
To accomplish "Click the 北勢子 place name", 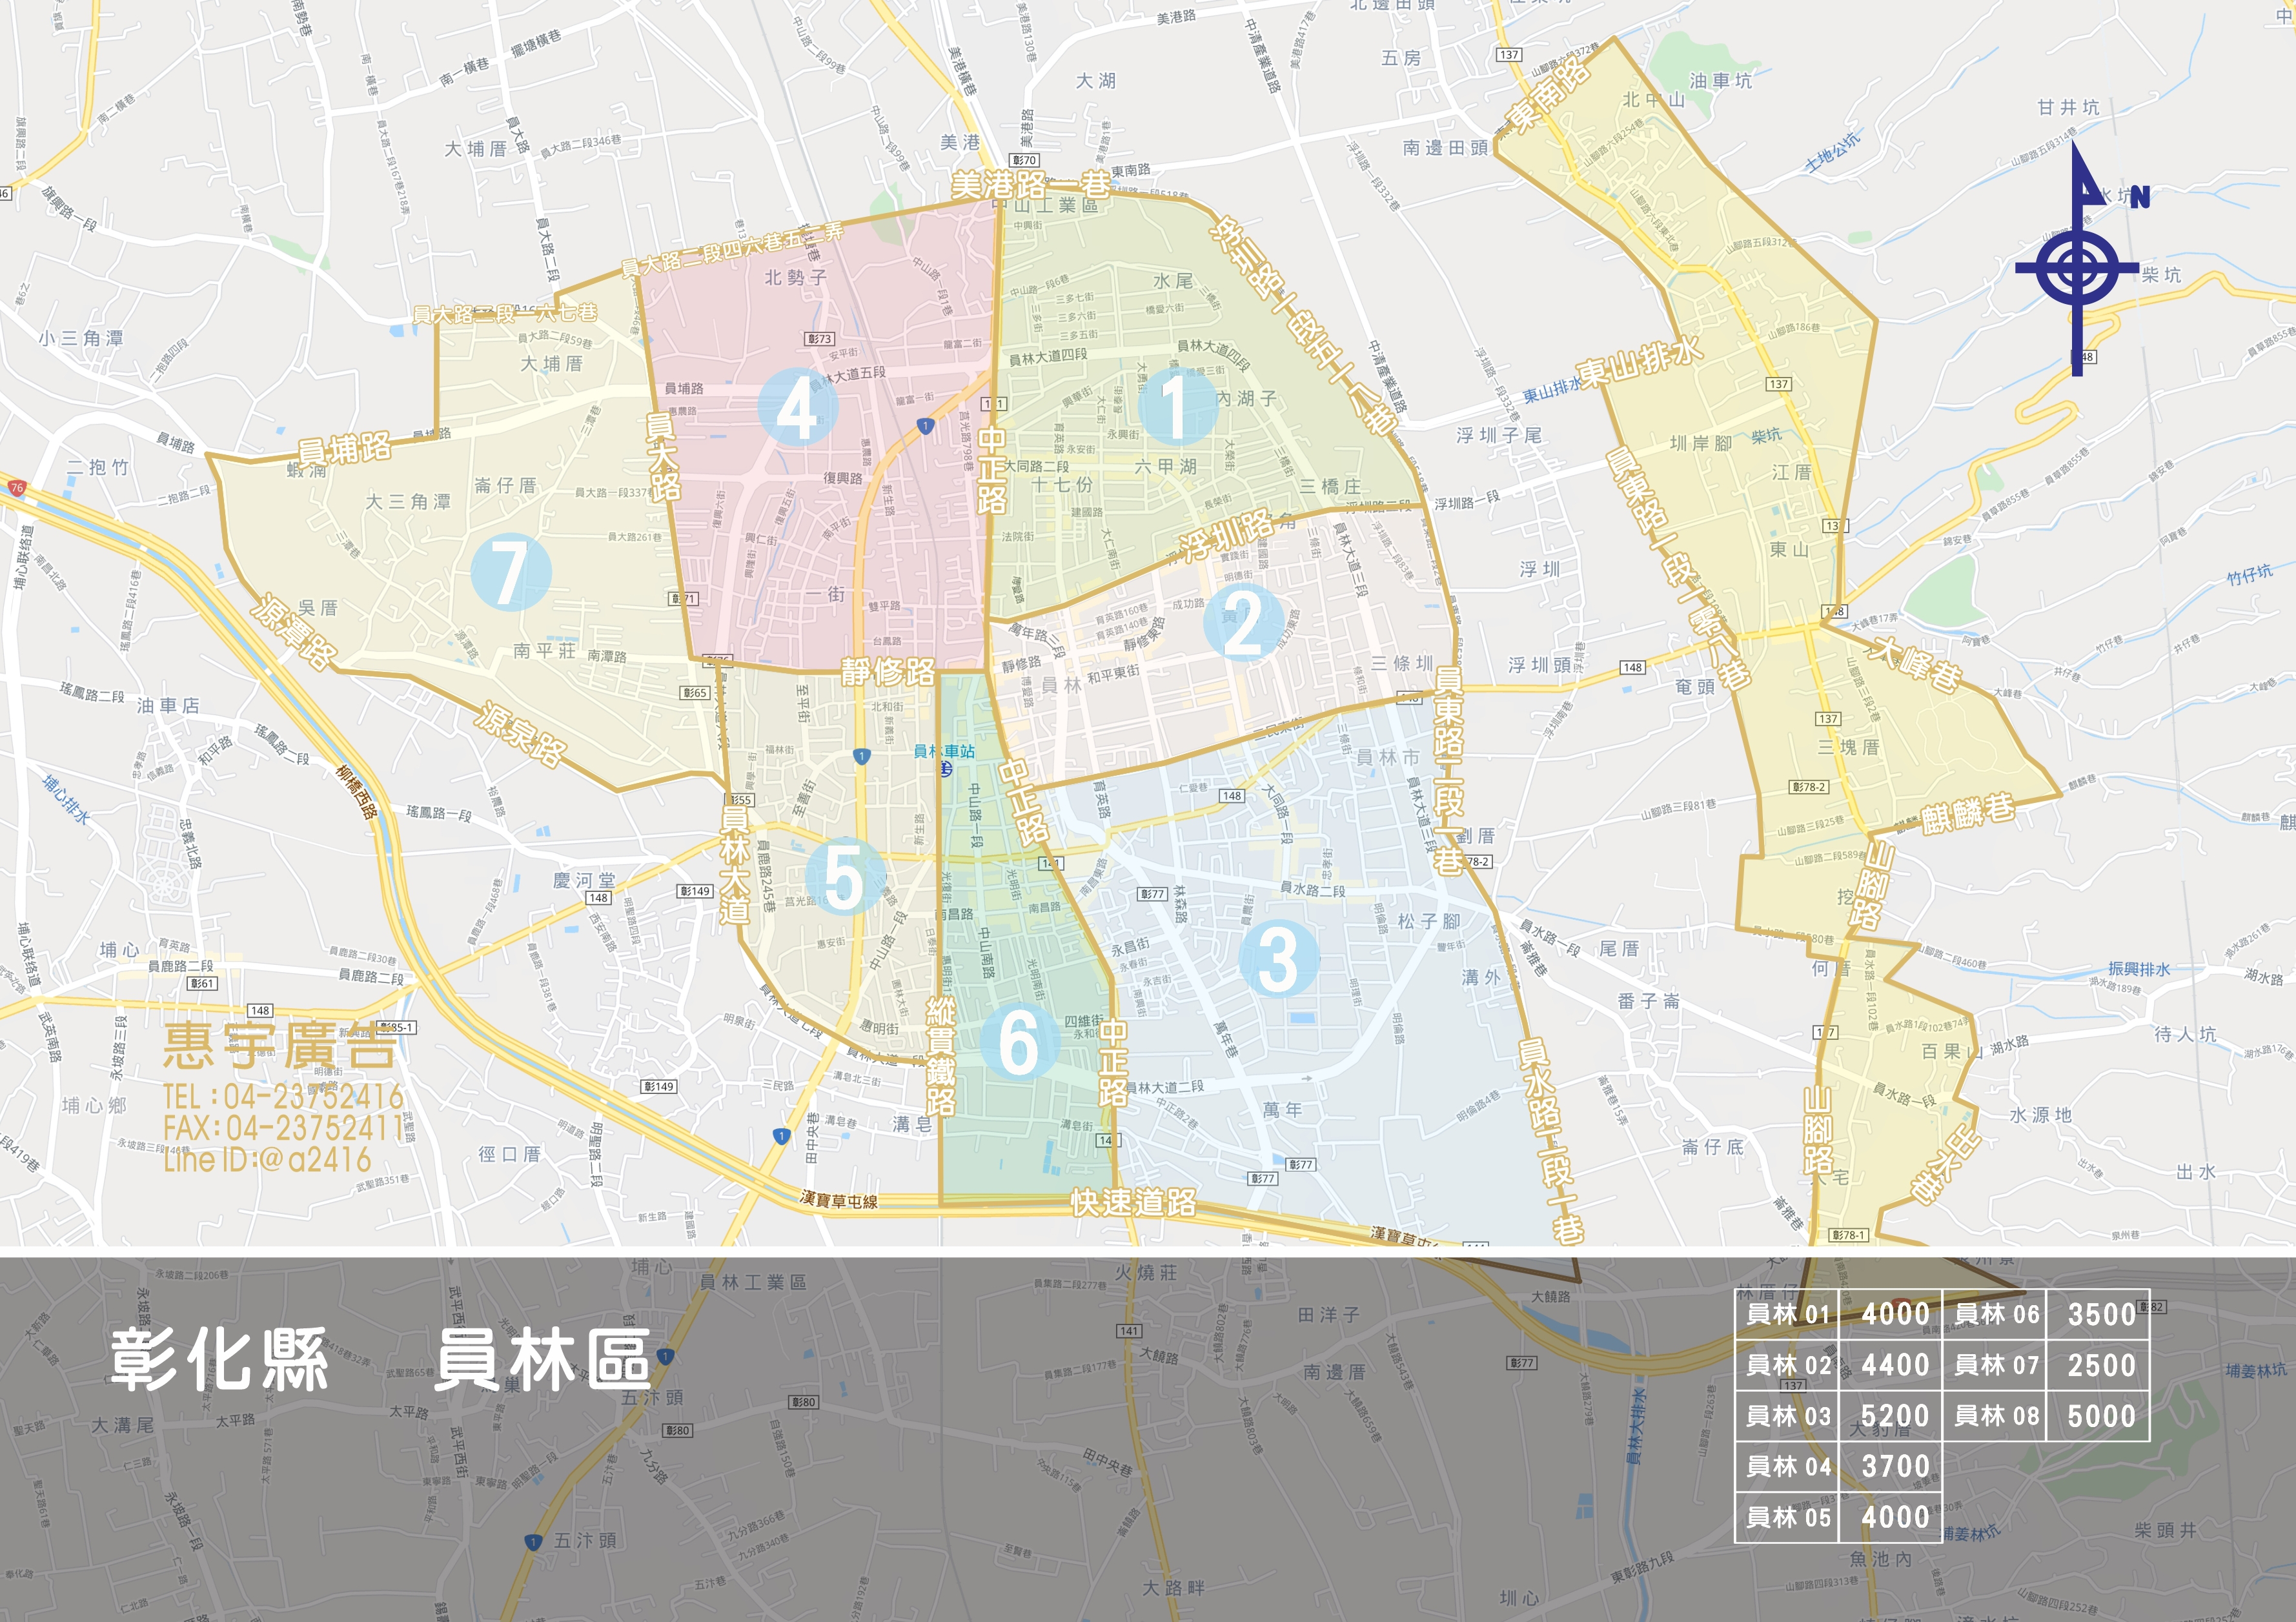I will [796, 277].
